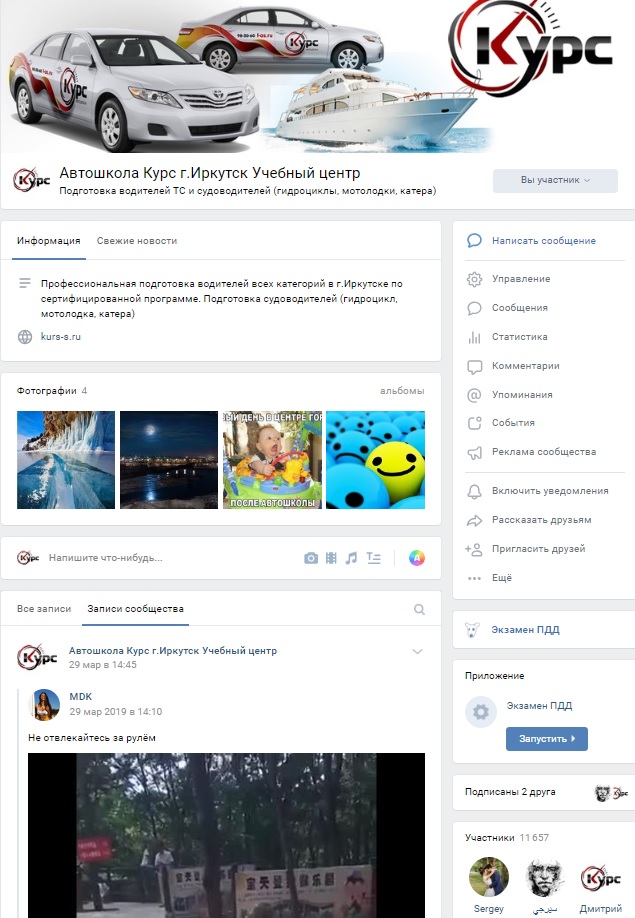The image size is (635, 918).
Task: Attach a video with the film icon
Action: [x=331, y=558]
